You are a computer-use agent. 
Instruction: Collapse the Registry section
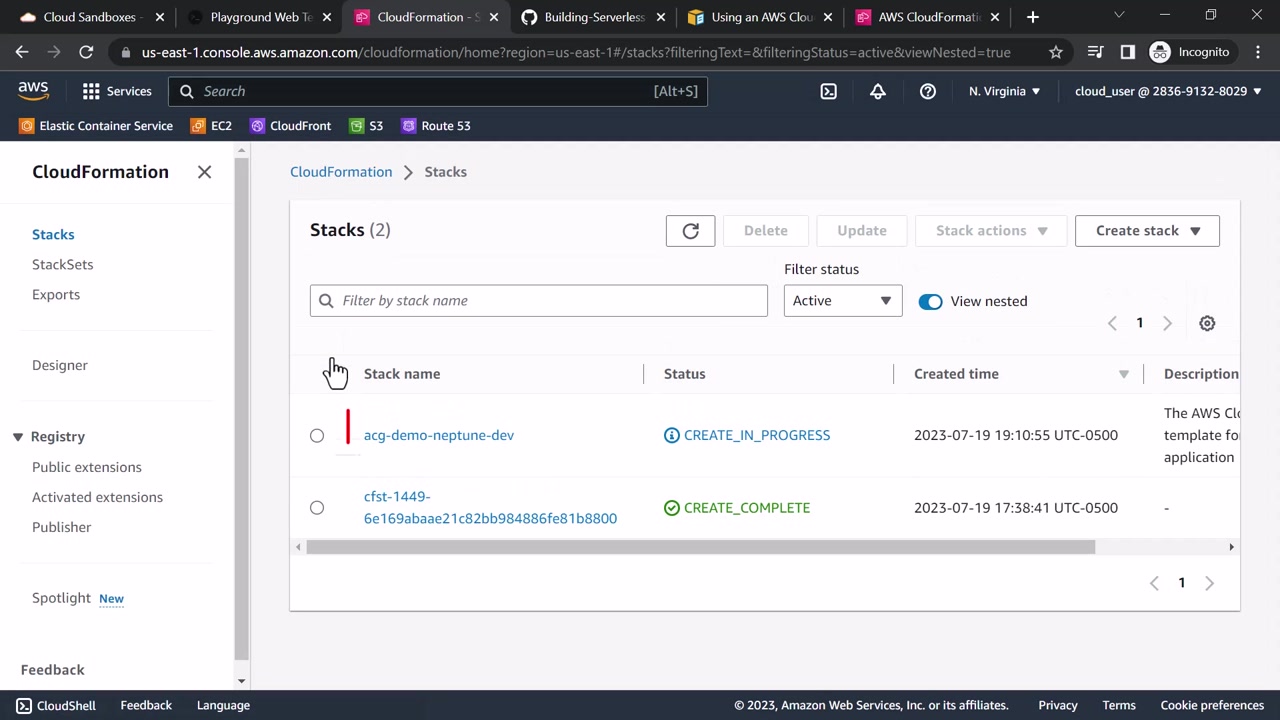[18, 437]
